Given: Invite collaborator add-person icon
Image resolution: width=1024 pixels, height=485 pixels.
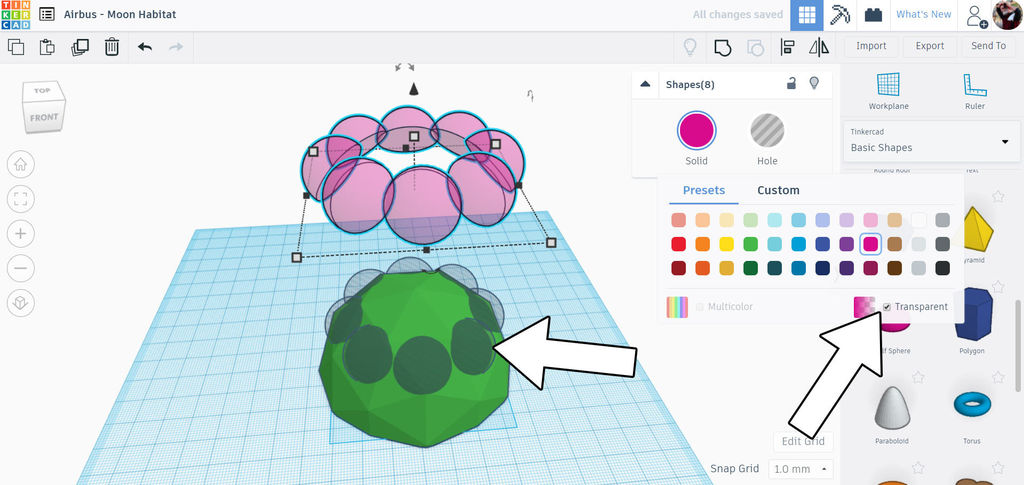Looking at the screenshot, I should (976, 15).
